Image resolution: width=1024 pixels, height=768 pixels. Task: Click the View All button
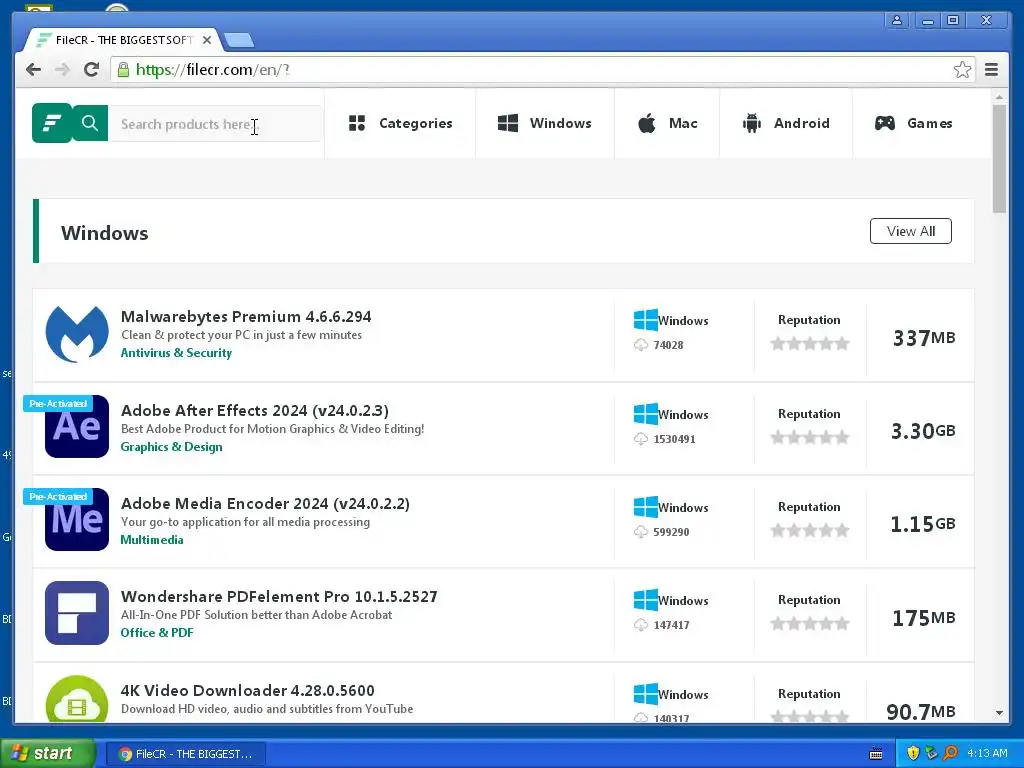pos(910,231)
